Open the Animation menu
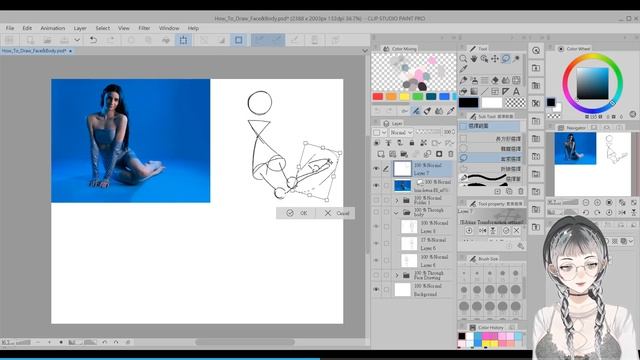Viewport: 640px width, 360px height. pos(53,28)
